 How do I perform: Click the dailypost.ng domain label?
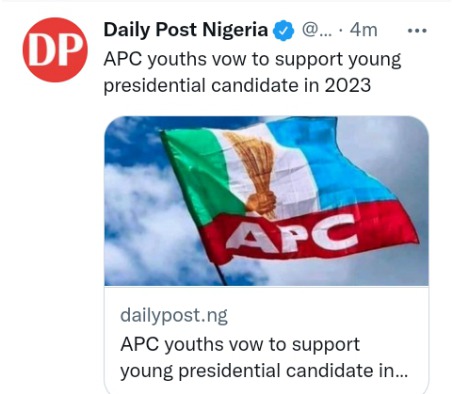[x=174, y=315]
